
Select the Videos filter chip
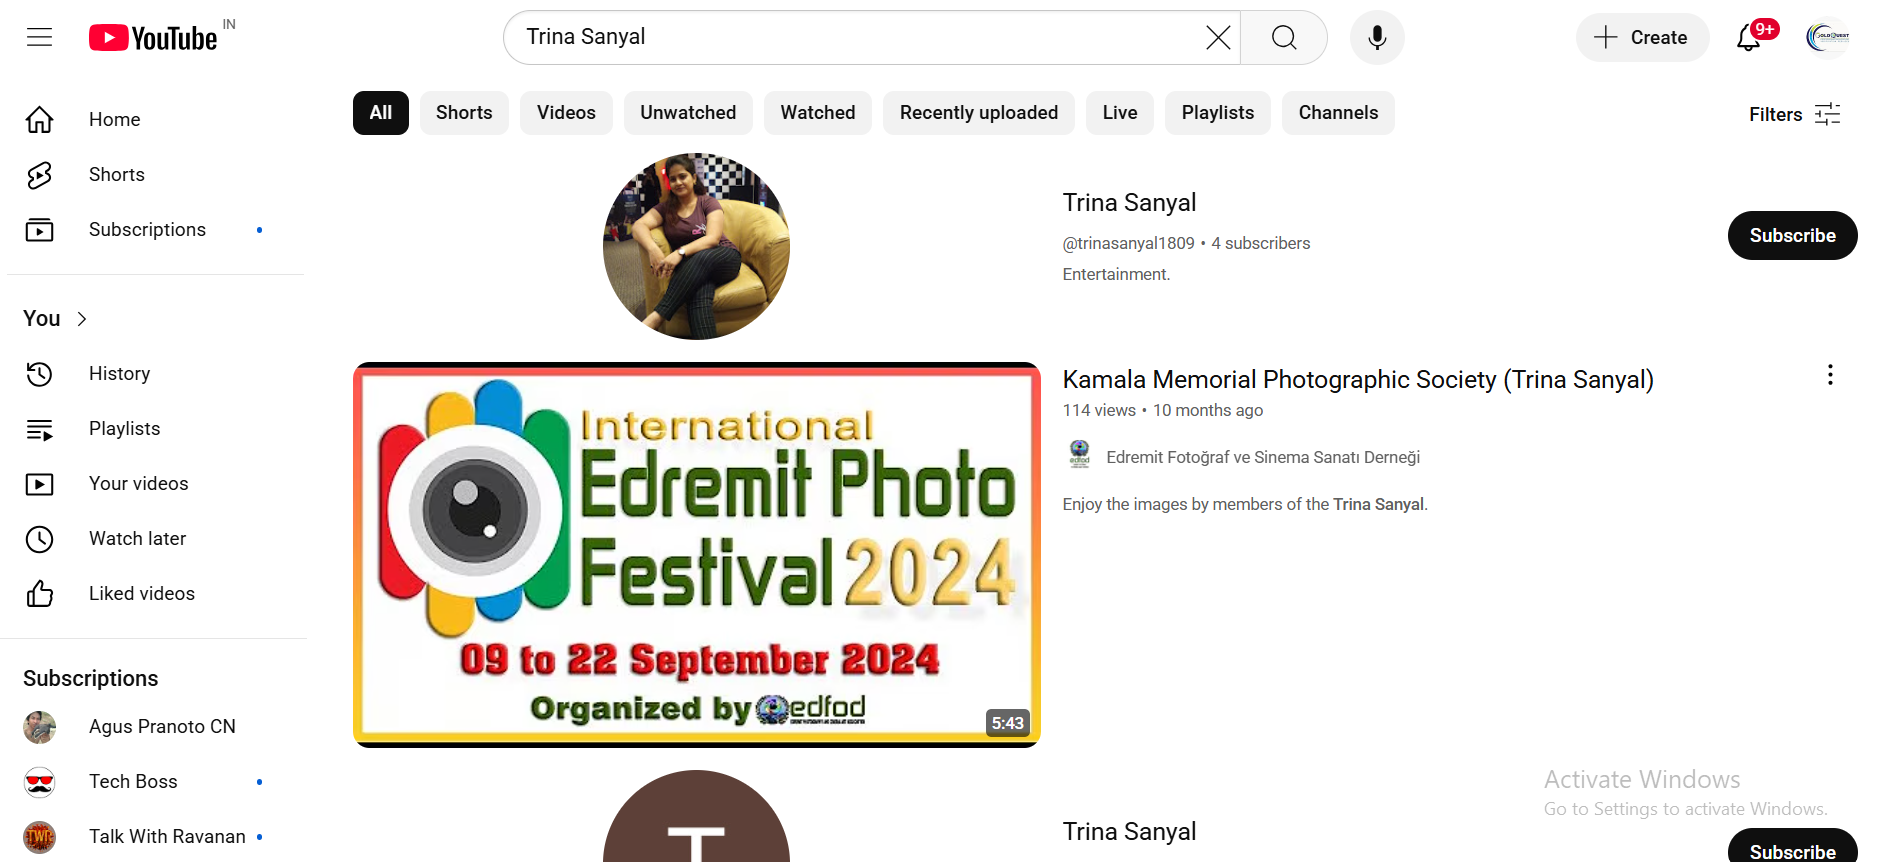click(x=566, y=113)
